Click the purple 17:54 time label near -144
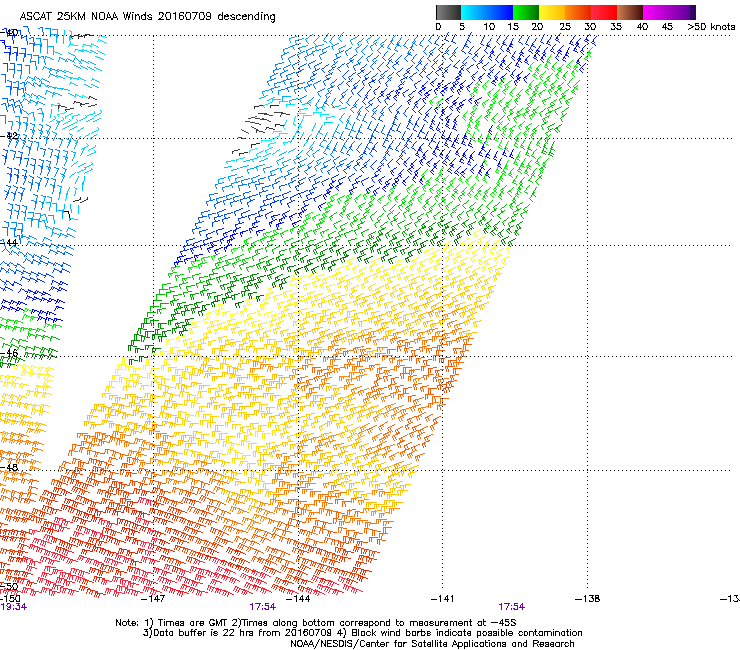 click(x=262, y=607)
